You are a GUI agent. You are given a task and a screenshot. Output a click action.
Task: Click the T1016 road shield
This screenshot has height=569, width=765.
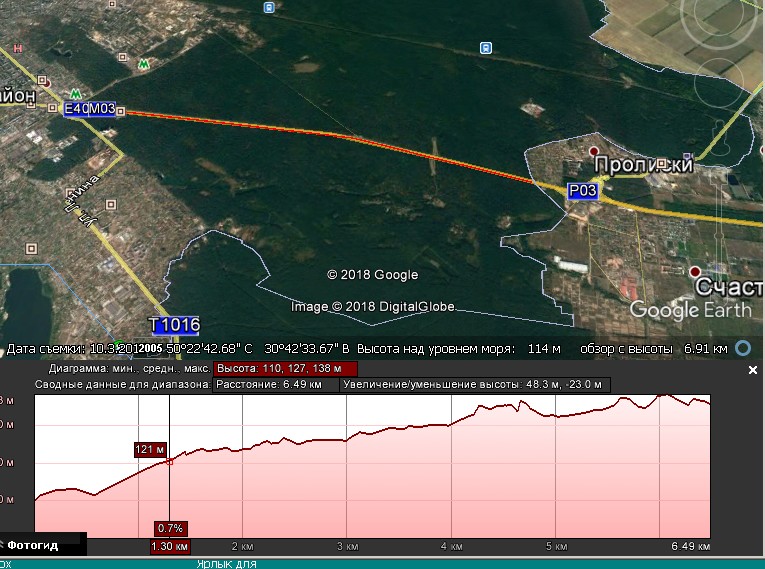(174, 325)
